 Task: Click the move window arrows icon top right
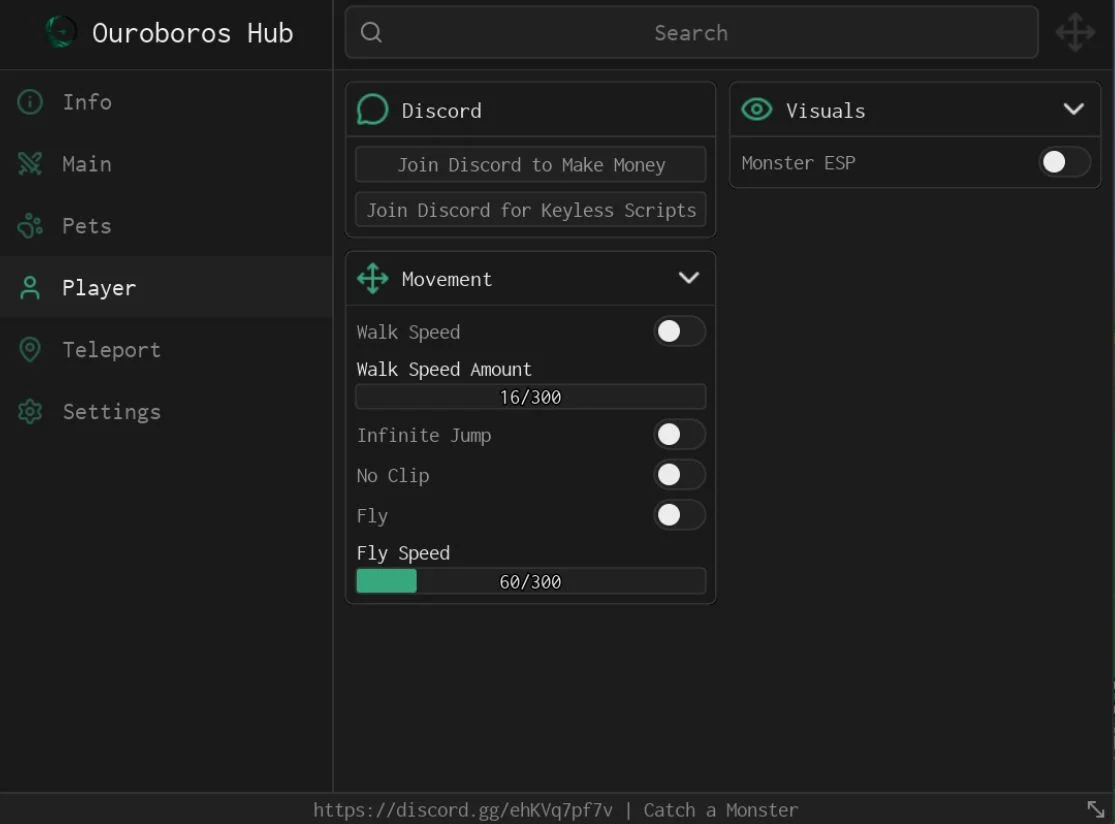click(x=1075, y=32)
